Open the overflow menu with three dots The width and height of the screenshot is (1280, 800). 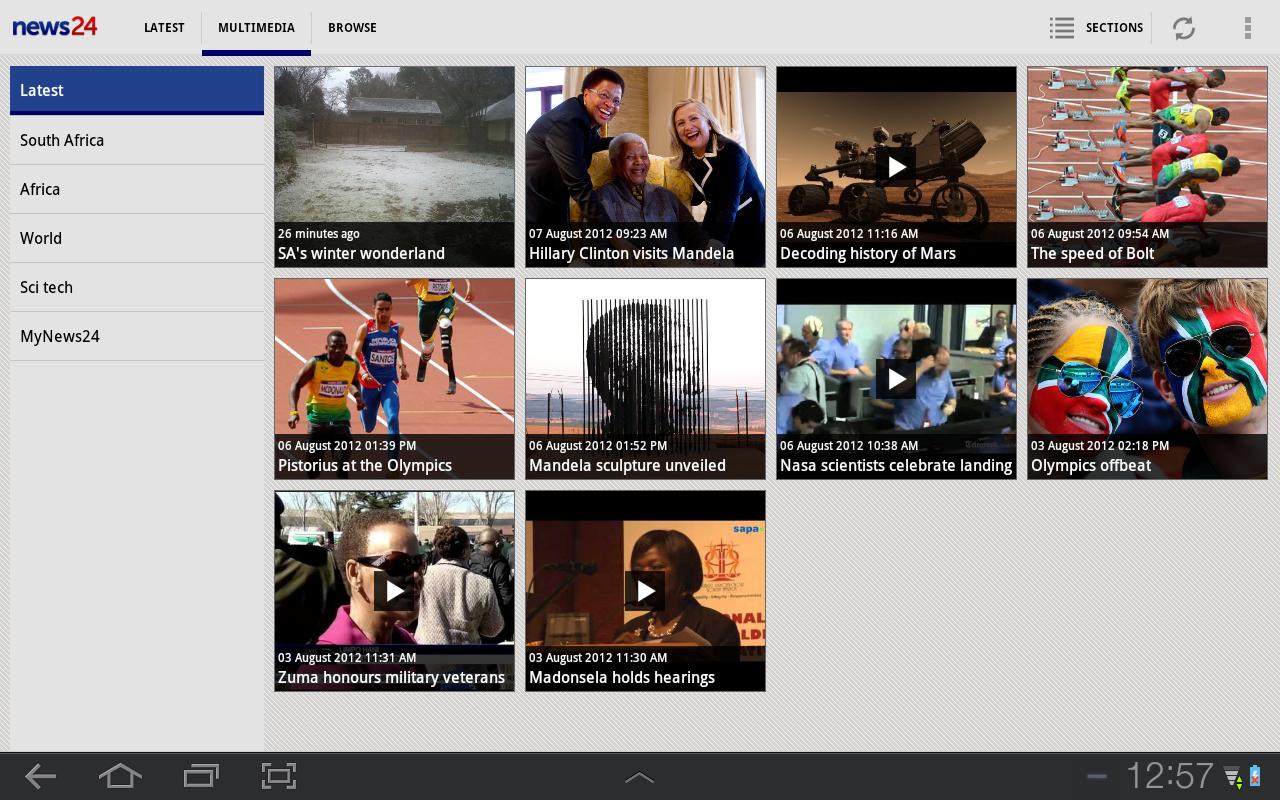(1247, 28)
